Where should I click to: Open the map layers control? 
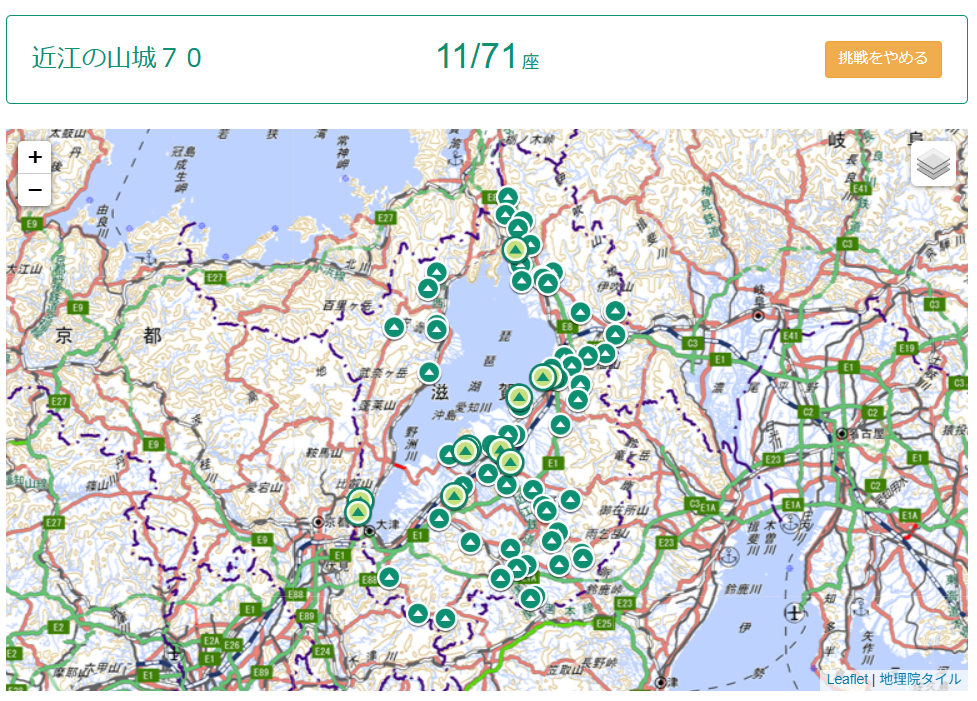click(x=933, y=164)
